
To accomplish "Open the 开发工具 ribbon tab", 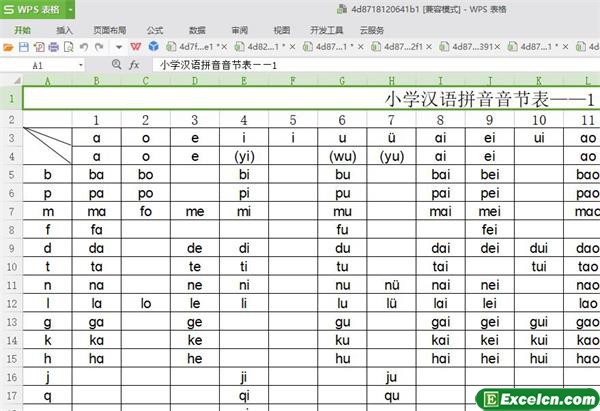I will [326, 30].
